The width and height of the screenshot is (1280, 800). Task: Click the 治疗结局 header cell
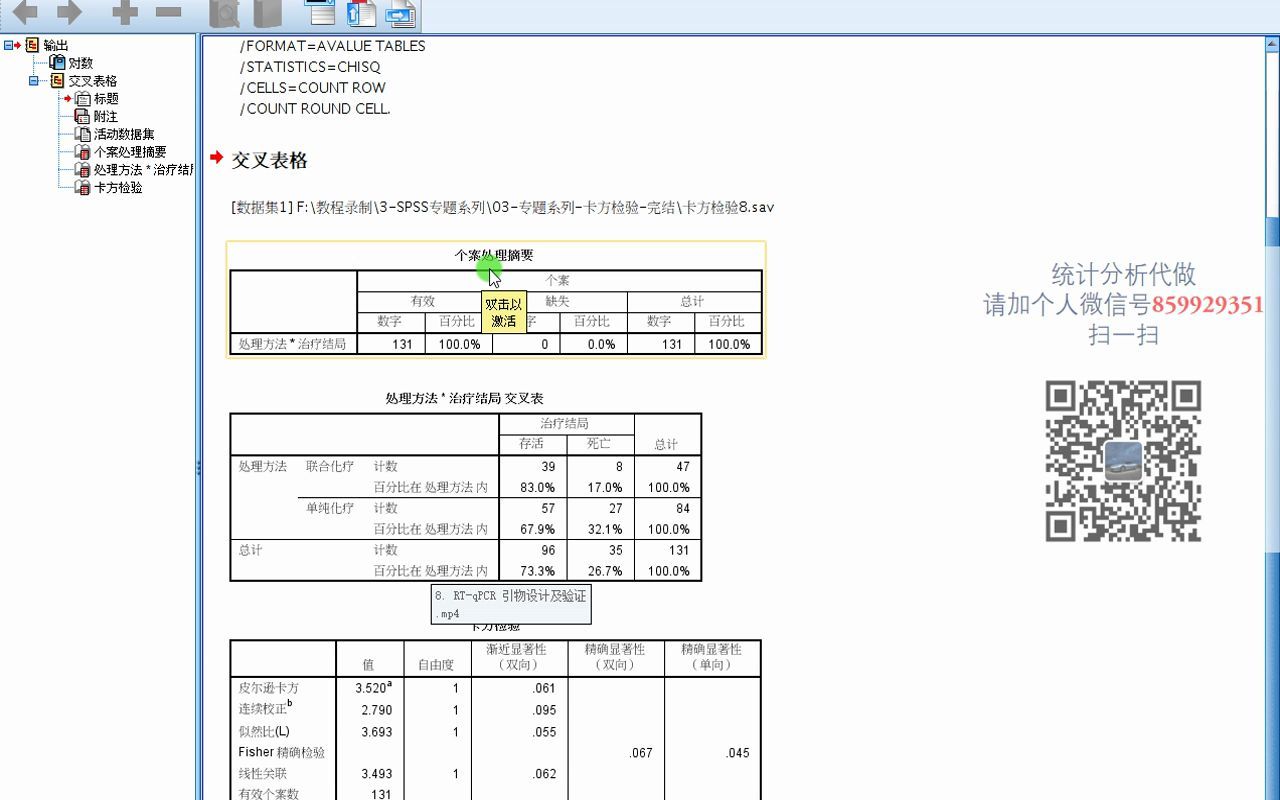565,424
